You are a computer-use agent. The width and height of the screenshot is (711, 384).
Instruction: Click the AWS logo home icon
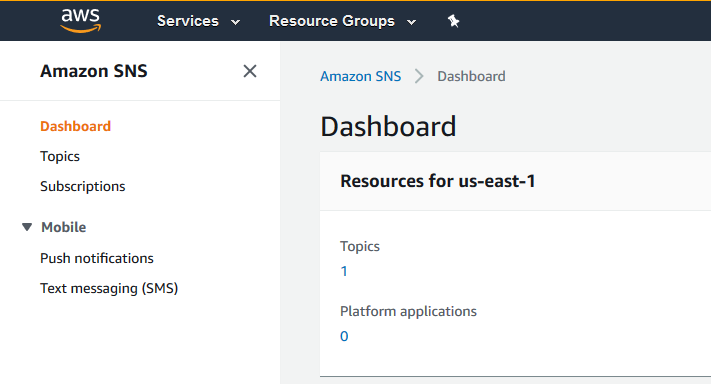point(81,20)
